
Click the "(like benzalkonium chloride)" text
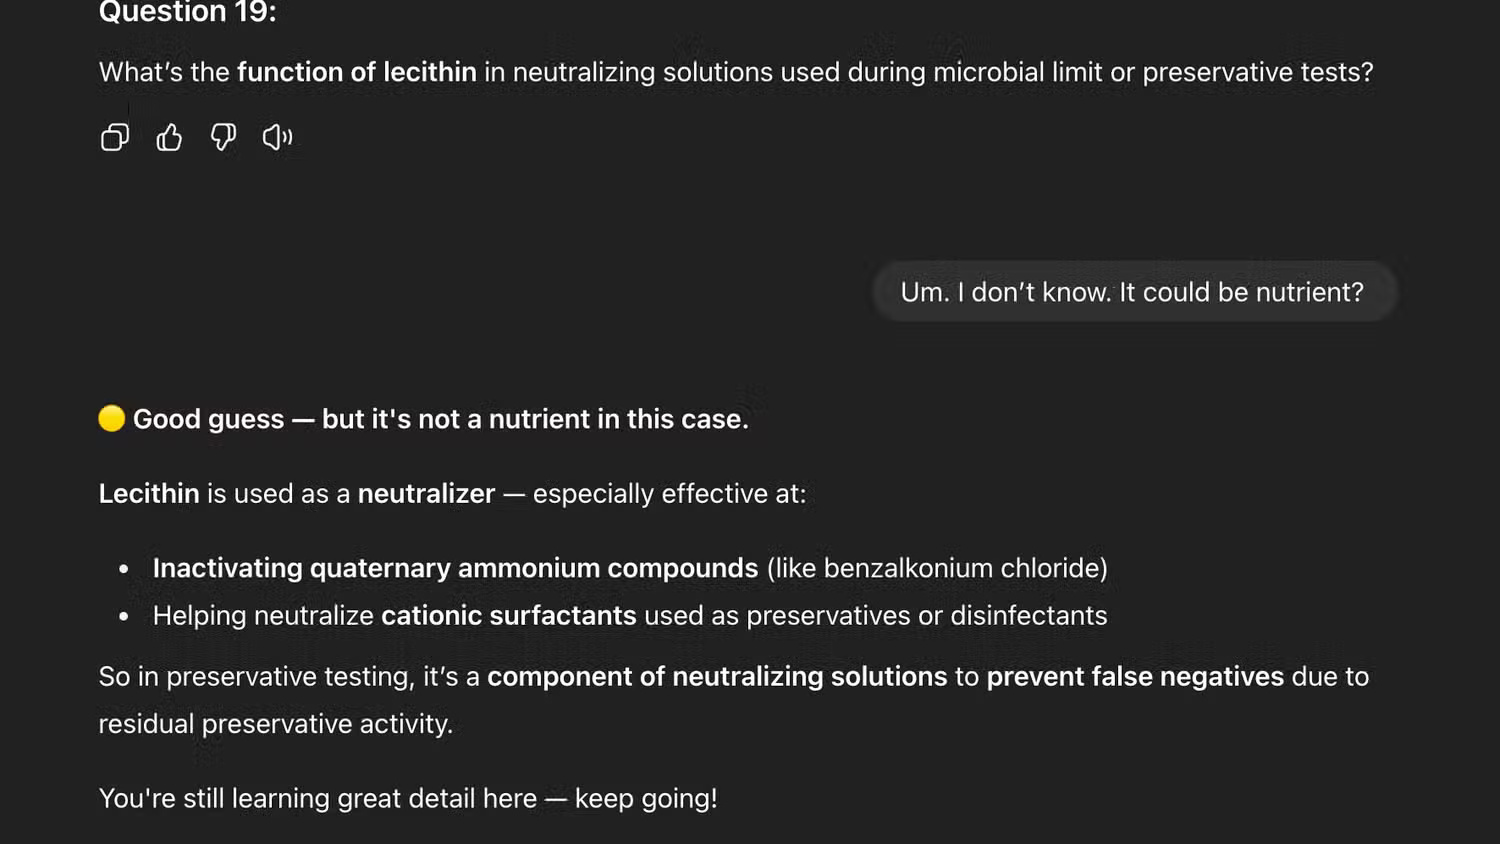click(x=937, y=568)
